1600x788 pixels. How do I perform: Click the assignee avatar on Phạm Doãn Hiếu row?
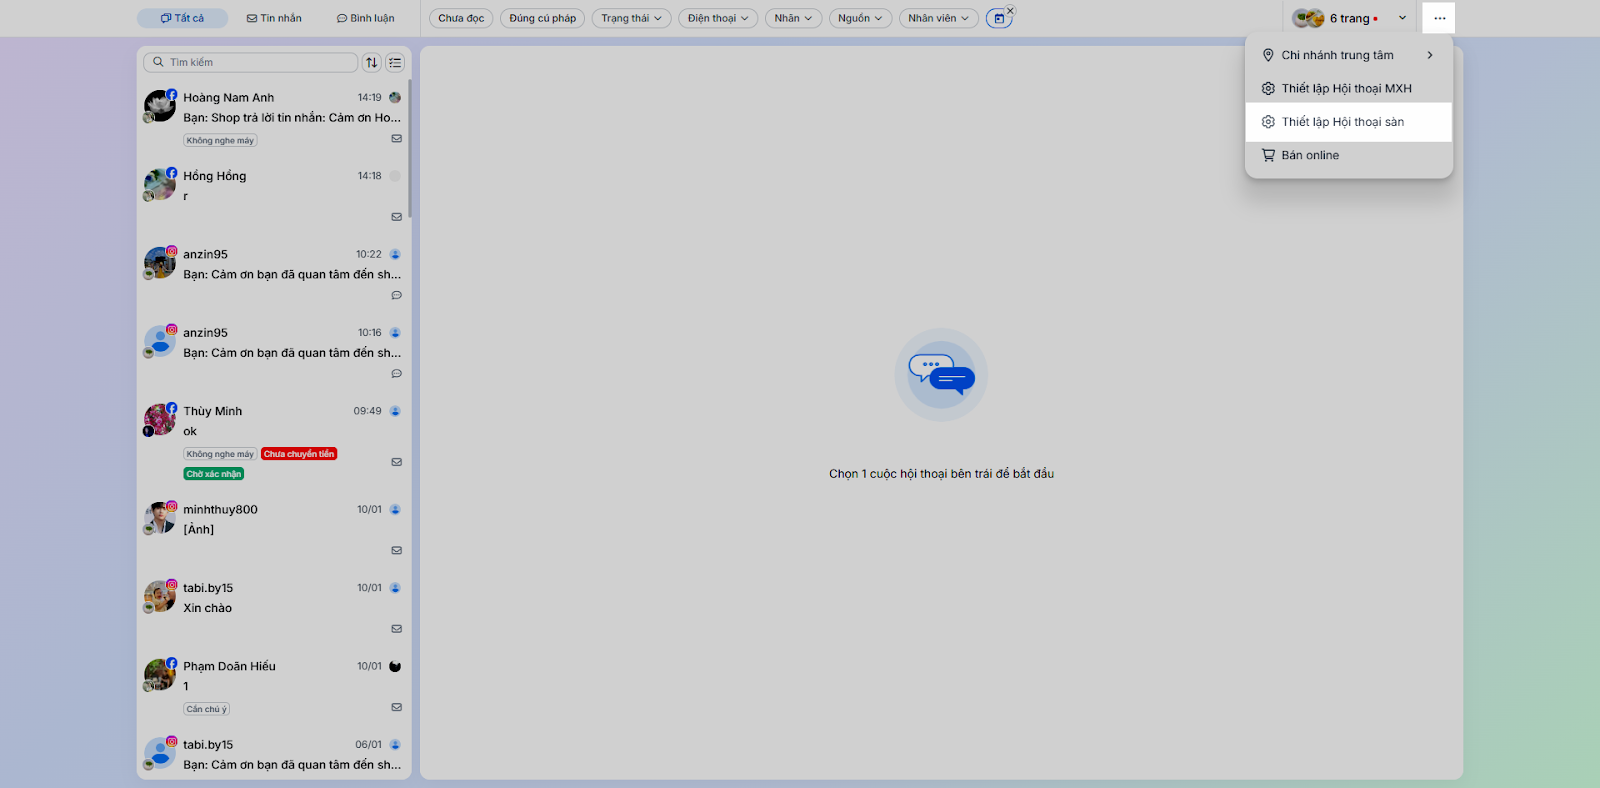click(395, 666)
